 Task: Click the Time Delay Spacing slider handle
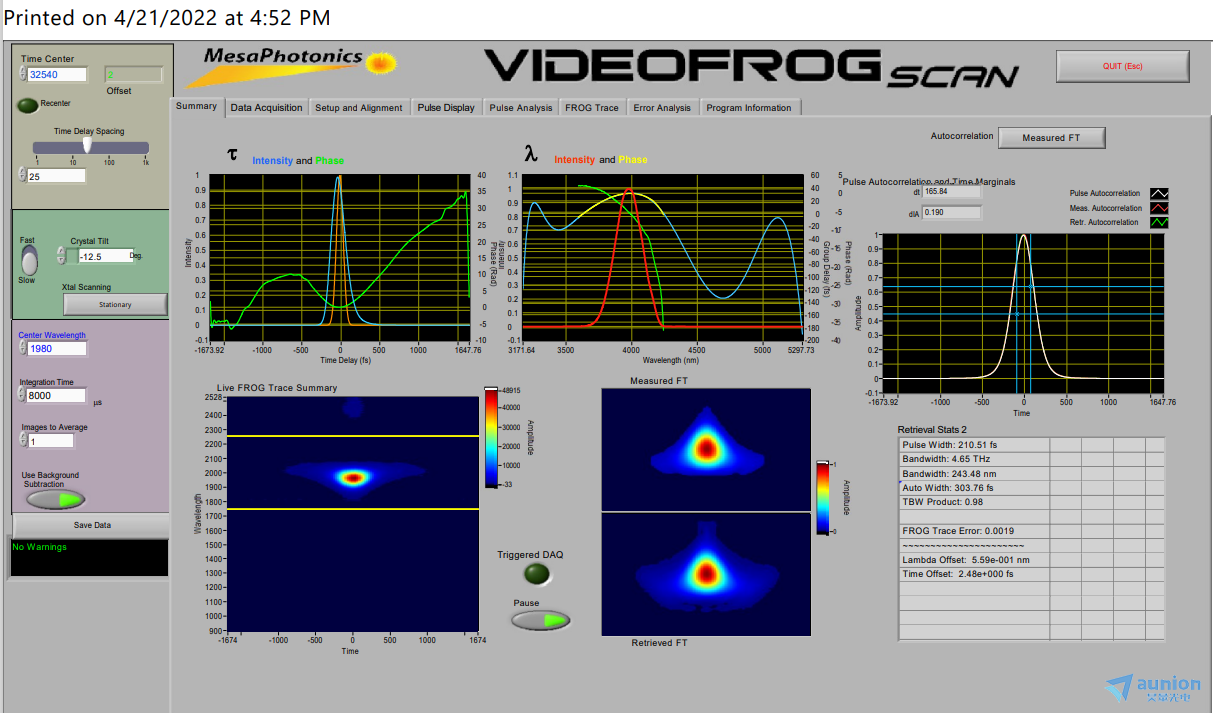87,144
